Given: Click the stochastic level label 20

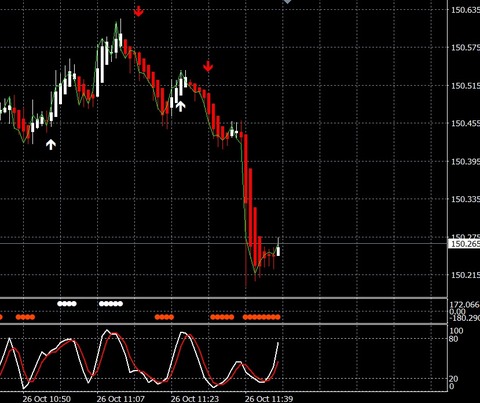Looking at the screenshot, I should click(454, 379).
